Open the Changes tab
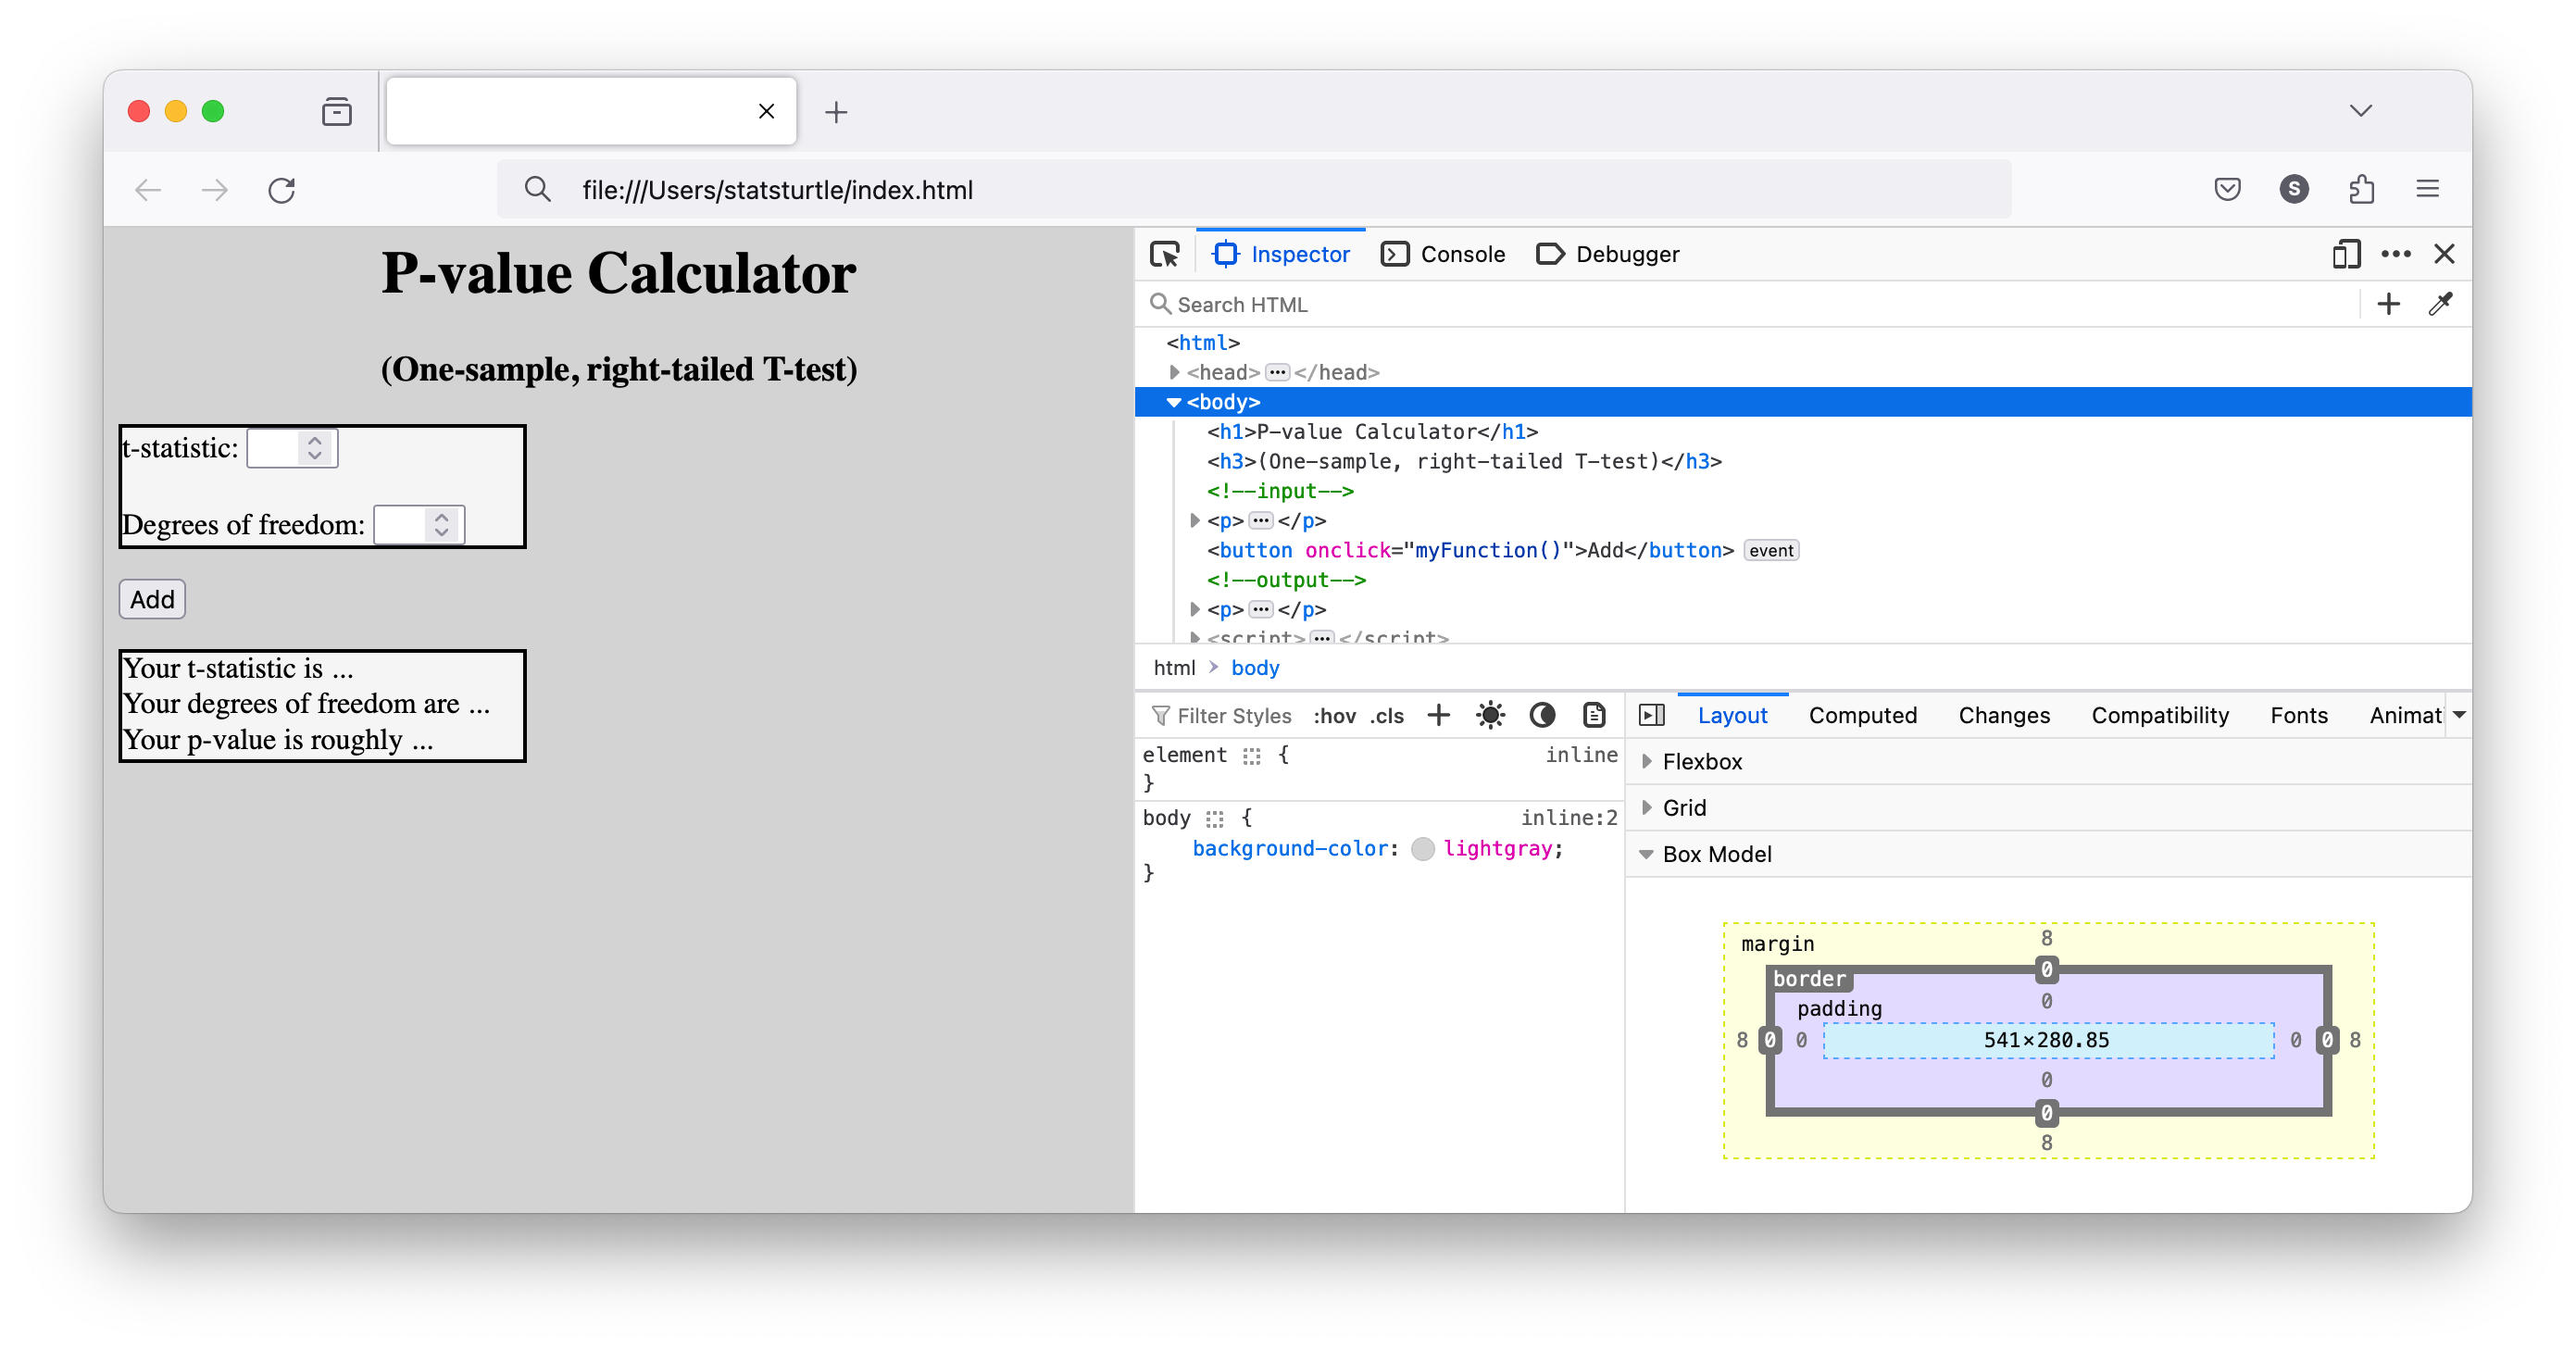 click(2003, 715)
